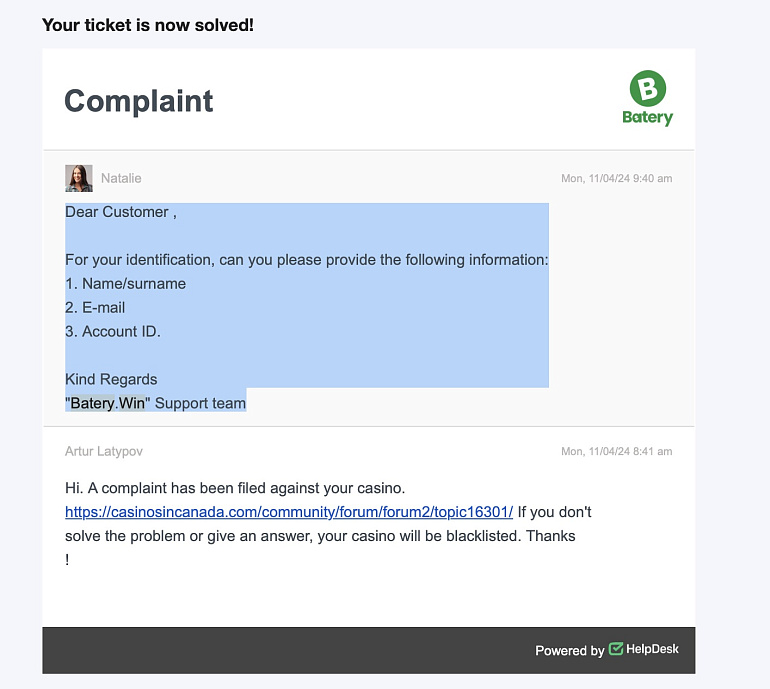Screen dimensions: 770x689
Task: Click the 'Kind Regards' line
Action: [111, 380]
